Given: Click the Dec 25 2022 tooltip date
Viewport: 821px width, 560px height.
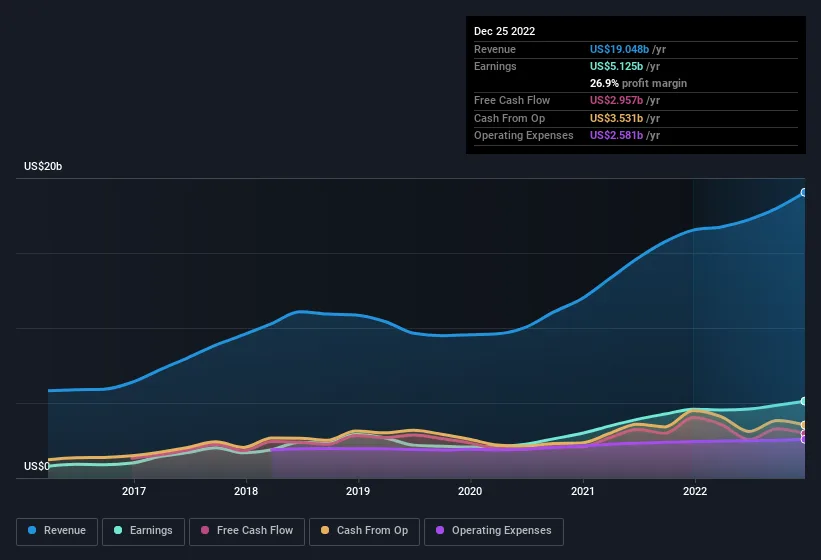Looking at the screenshot, I should click(505, 31).
